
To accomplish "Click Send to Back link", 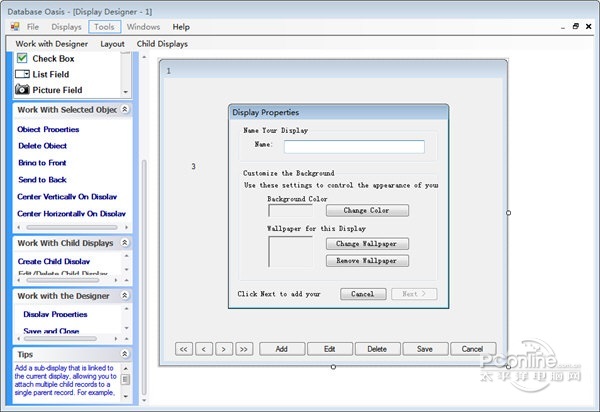I will pyautogui.click(x=42, y=179).
